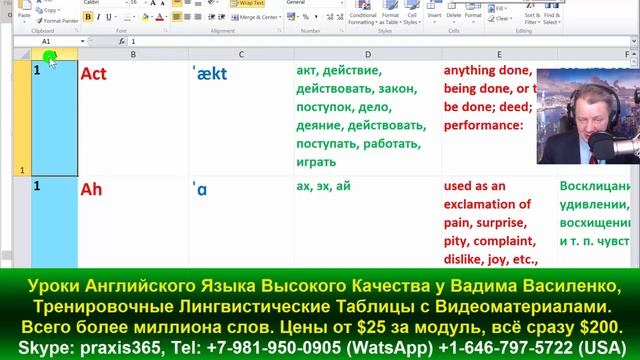Screen dimensions: 640x360
Task: Click the Name Box showing A1
Action: 46,41
